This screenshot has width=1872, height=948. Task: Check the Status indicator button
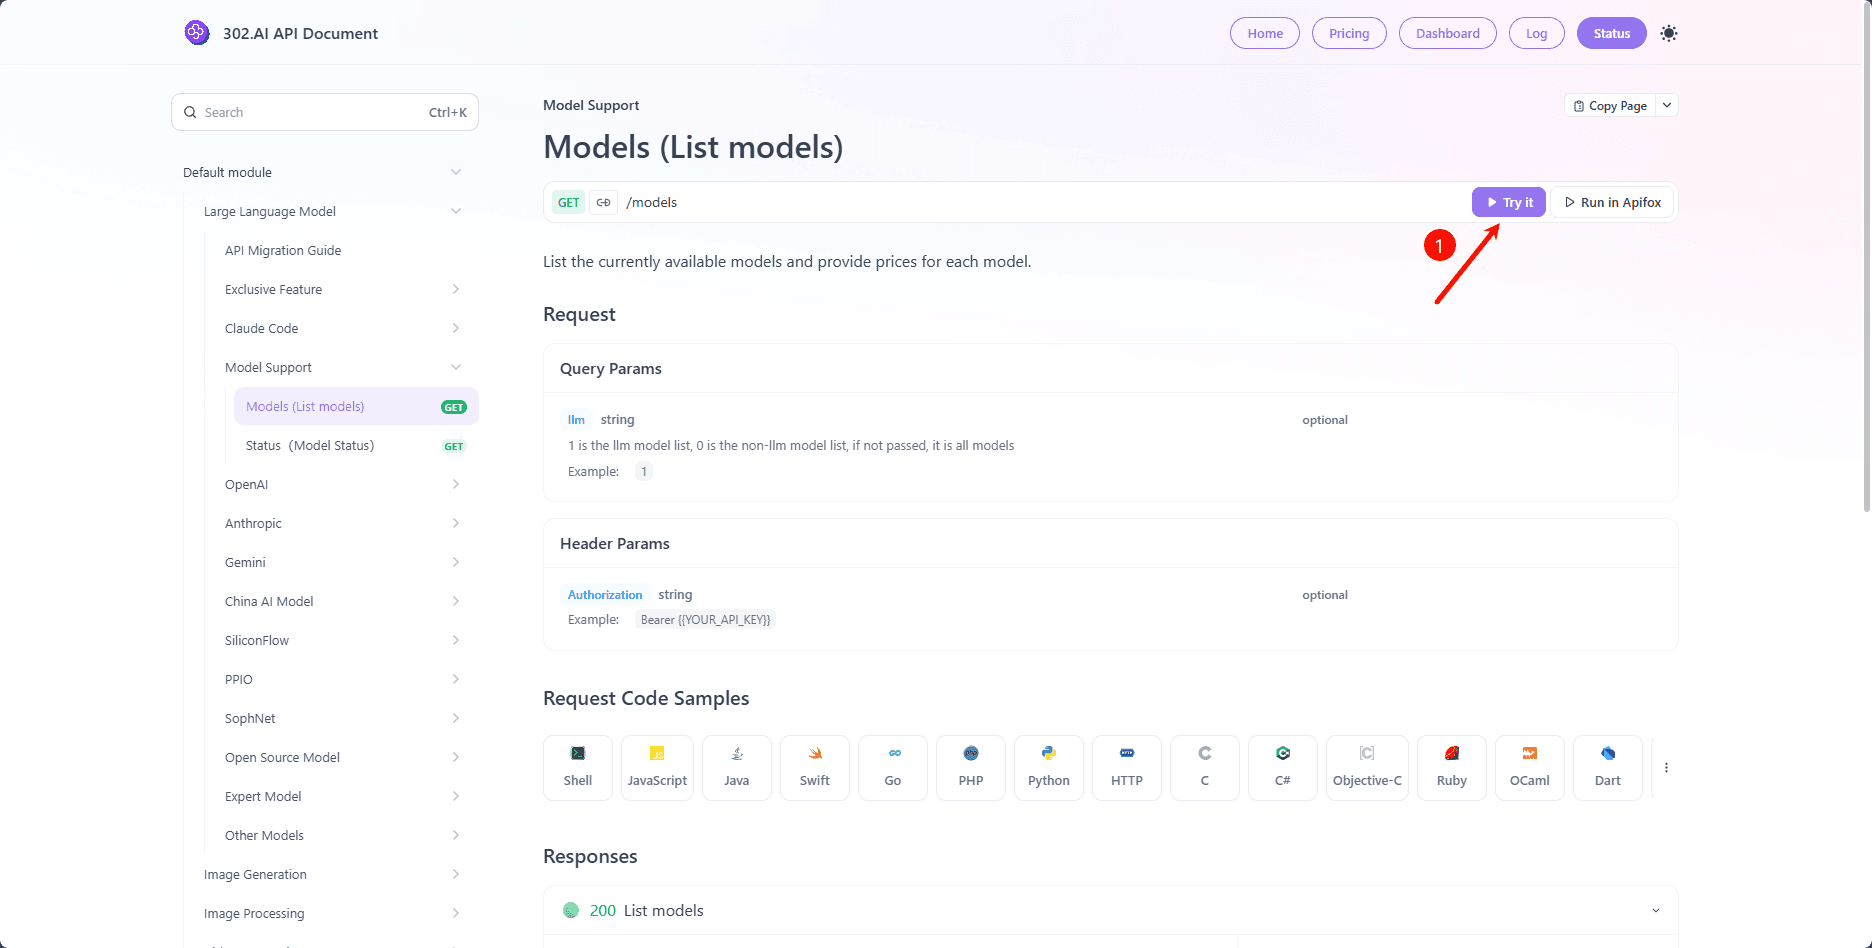[x=1611, y=32]
